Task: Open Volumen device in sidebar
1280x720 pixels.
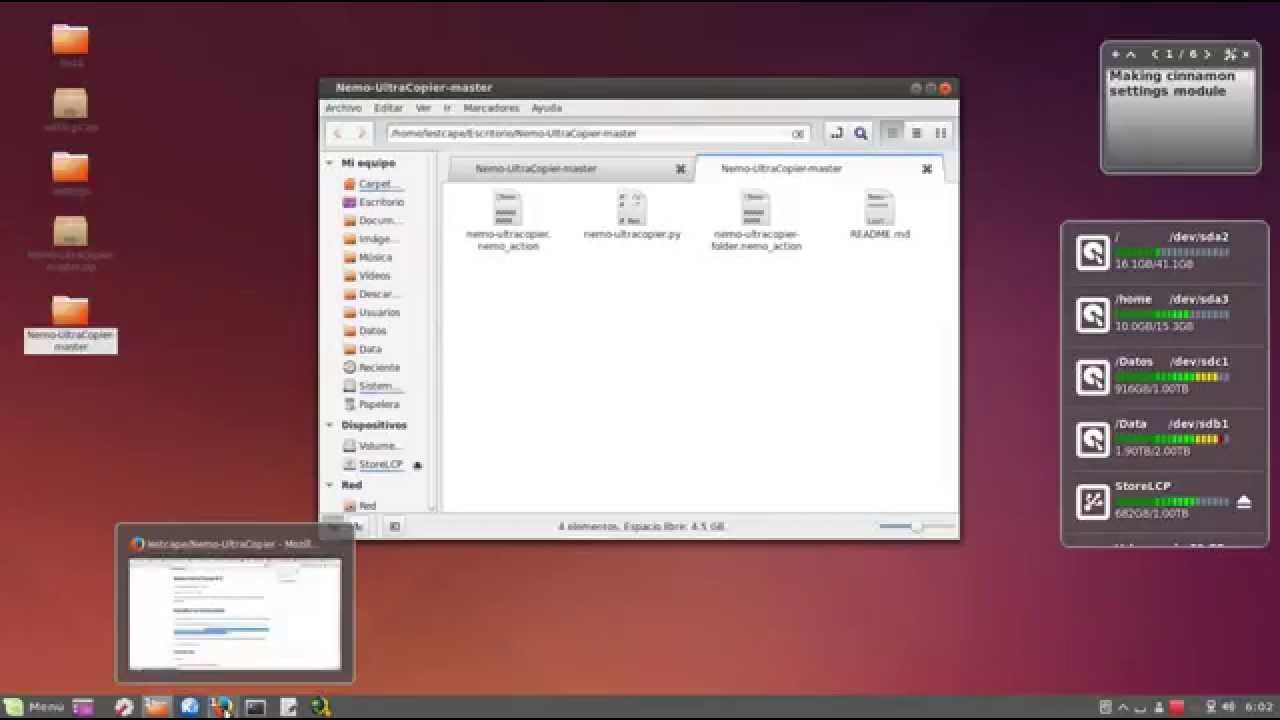Action: (373, 446)
